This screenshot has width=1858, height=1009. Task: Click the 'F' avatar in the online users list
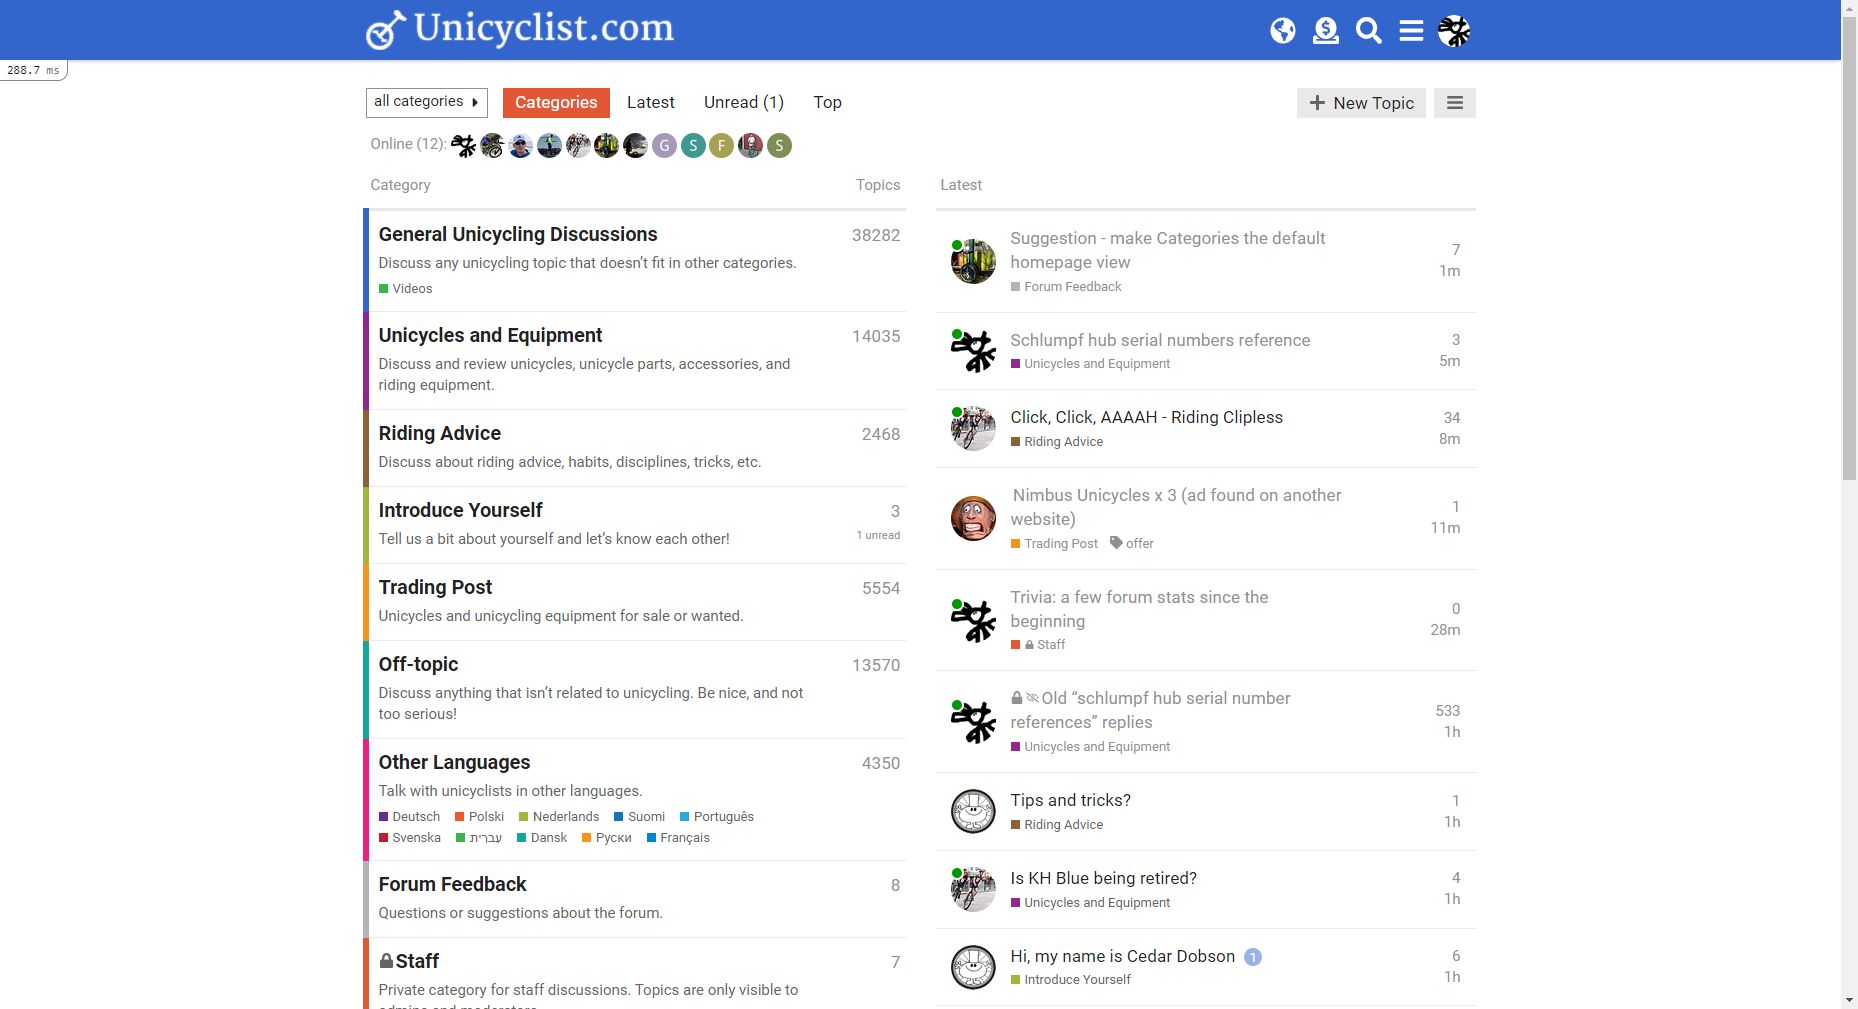click(x=721, y=146)
